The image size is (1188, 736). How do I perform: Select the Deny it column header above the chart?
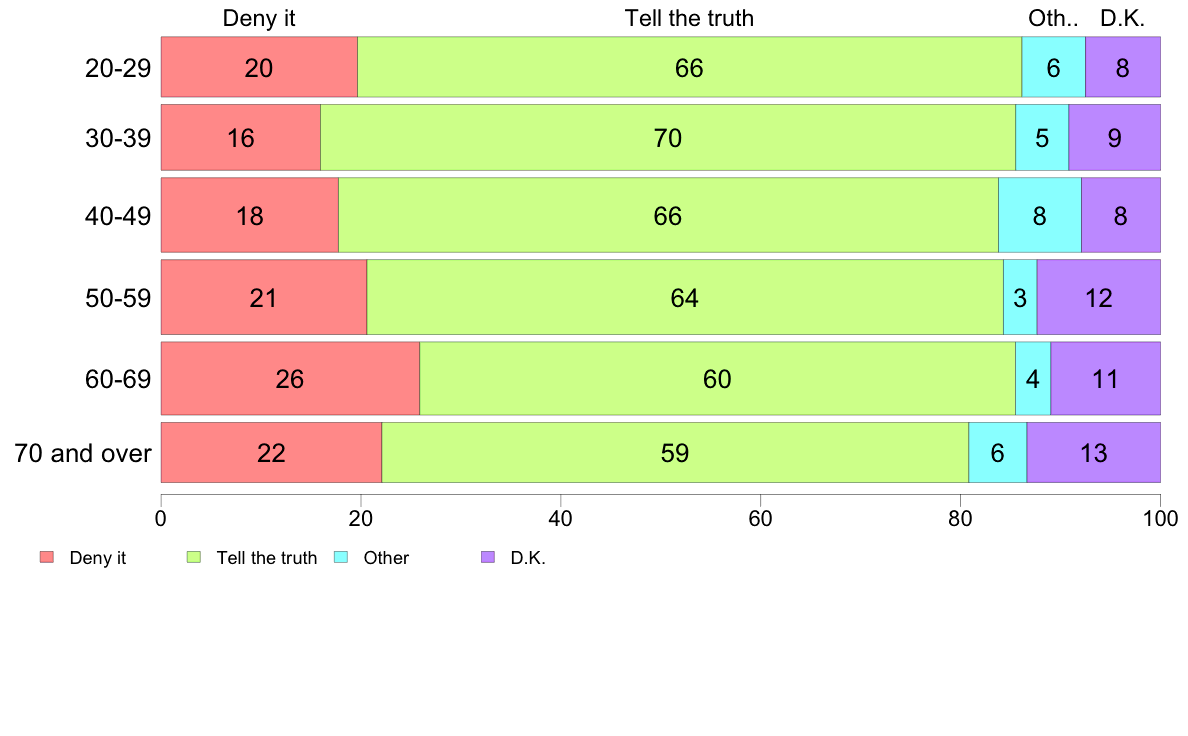[x=259, y=18]
